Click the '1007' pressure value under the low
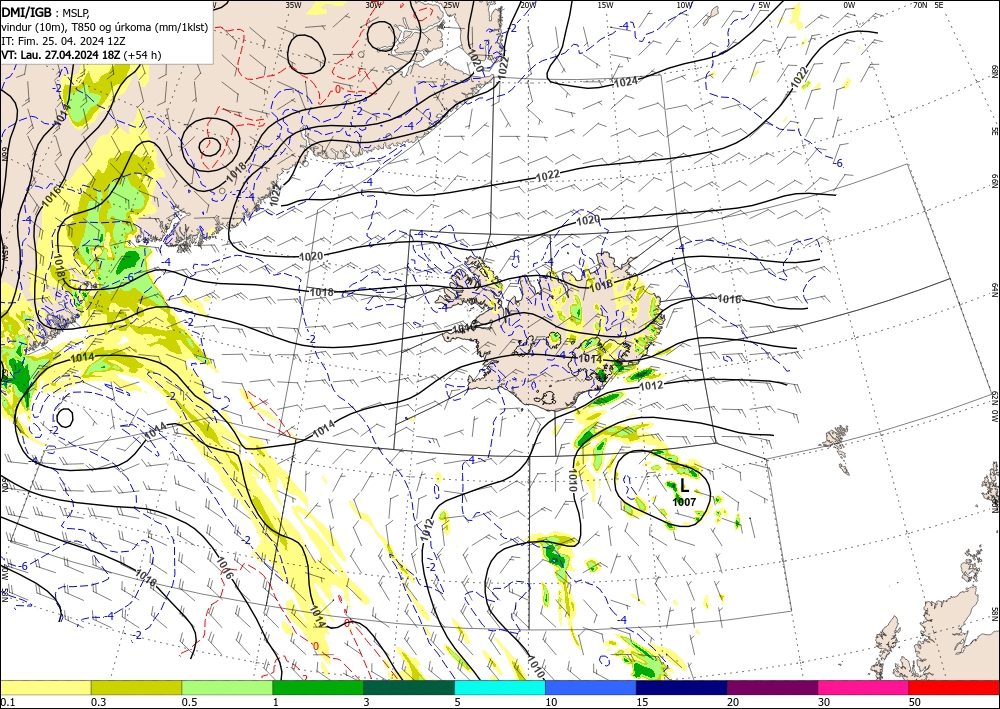Image resolution: width=1000 pixels, height=709 pixels. click(x=684, y=502)
